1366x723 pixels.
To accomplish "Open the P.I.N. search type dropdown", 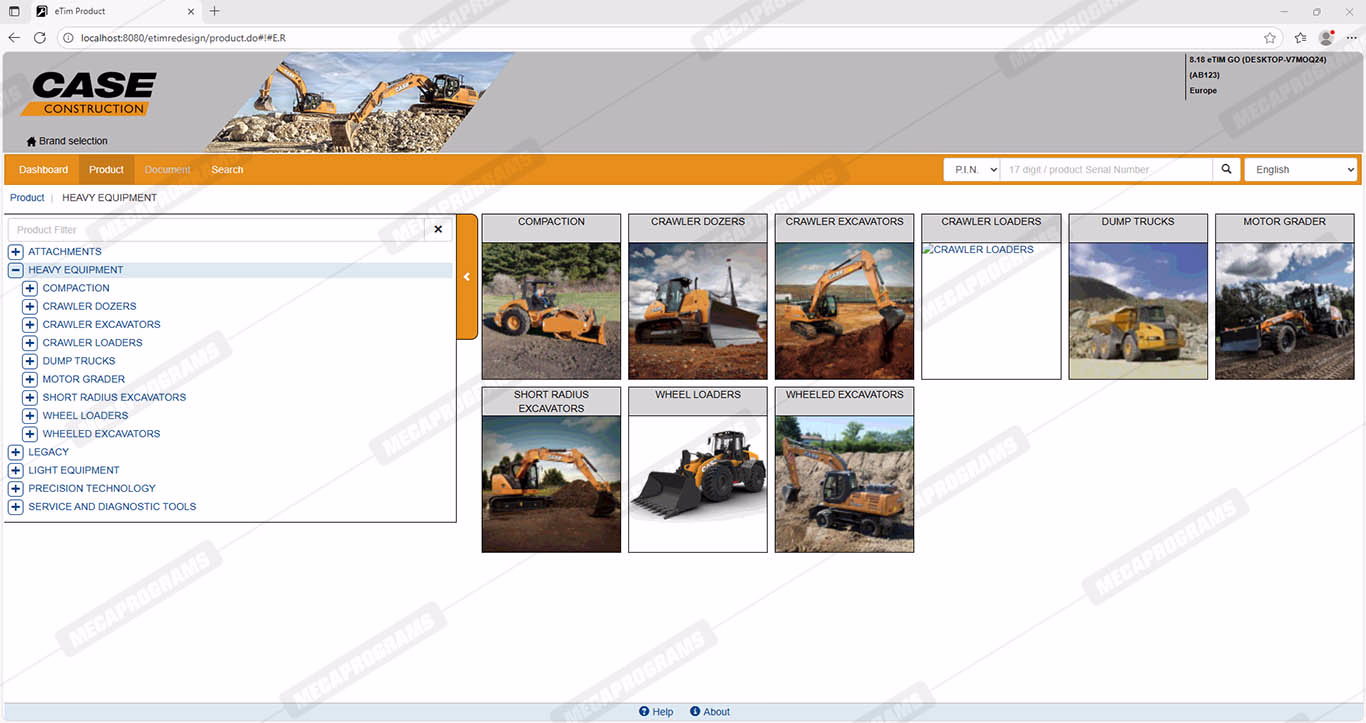I will click(971, 170).
